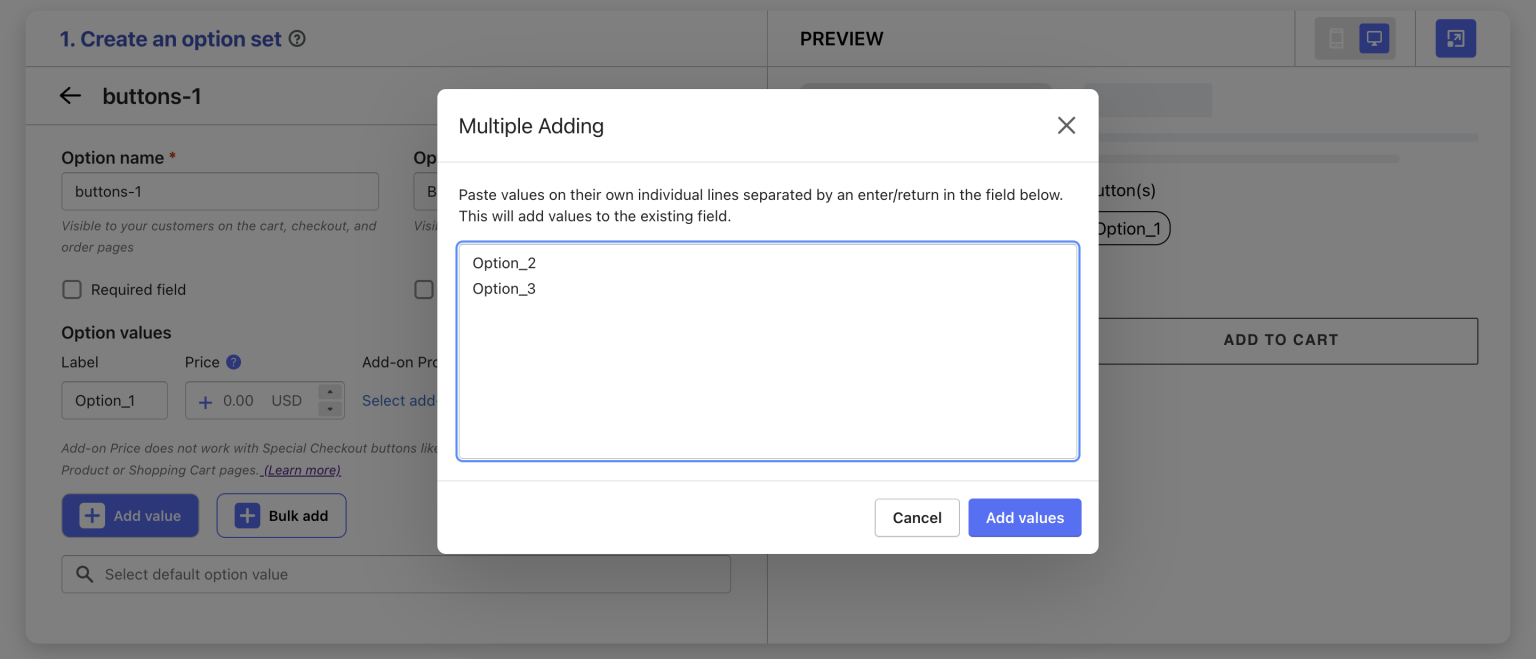The image size is (1536, 659).
Task: Click the help icon beside Create an option set
Action: tap(295, 37)
